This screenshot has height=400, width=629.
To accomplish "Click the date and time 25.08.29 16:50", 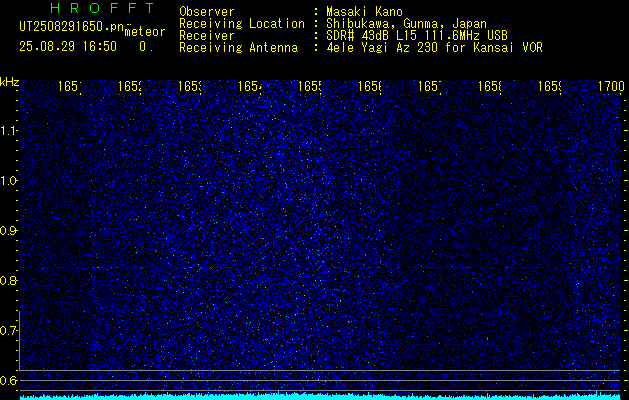I will click(68, 47).
